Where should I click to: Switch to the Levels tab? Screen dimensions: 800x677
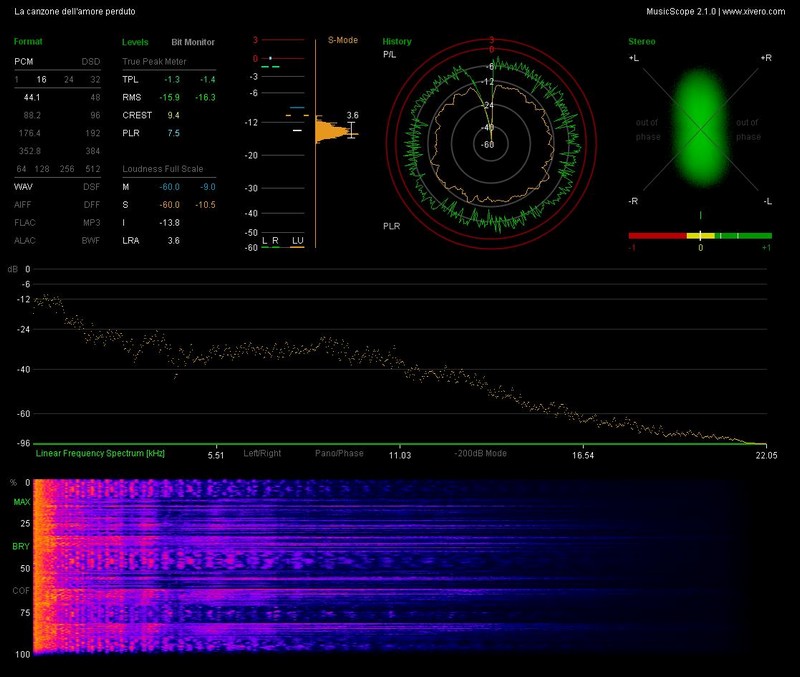pyautogui.click(x=135, y=42)
